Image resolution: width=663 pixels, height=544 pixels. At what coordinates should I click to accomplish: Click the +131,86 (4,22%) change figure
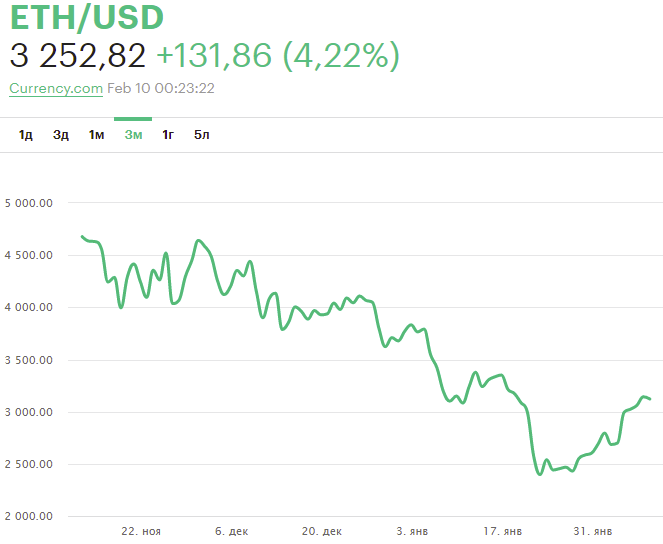point(278,56)
